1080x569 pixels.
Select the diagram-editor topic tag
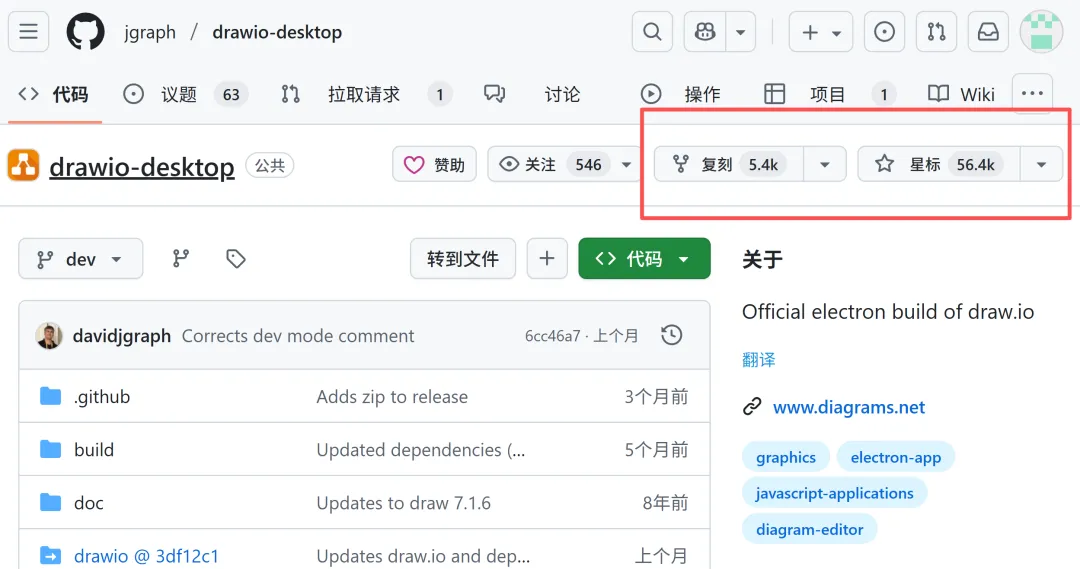(809, 530)
